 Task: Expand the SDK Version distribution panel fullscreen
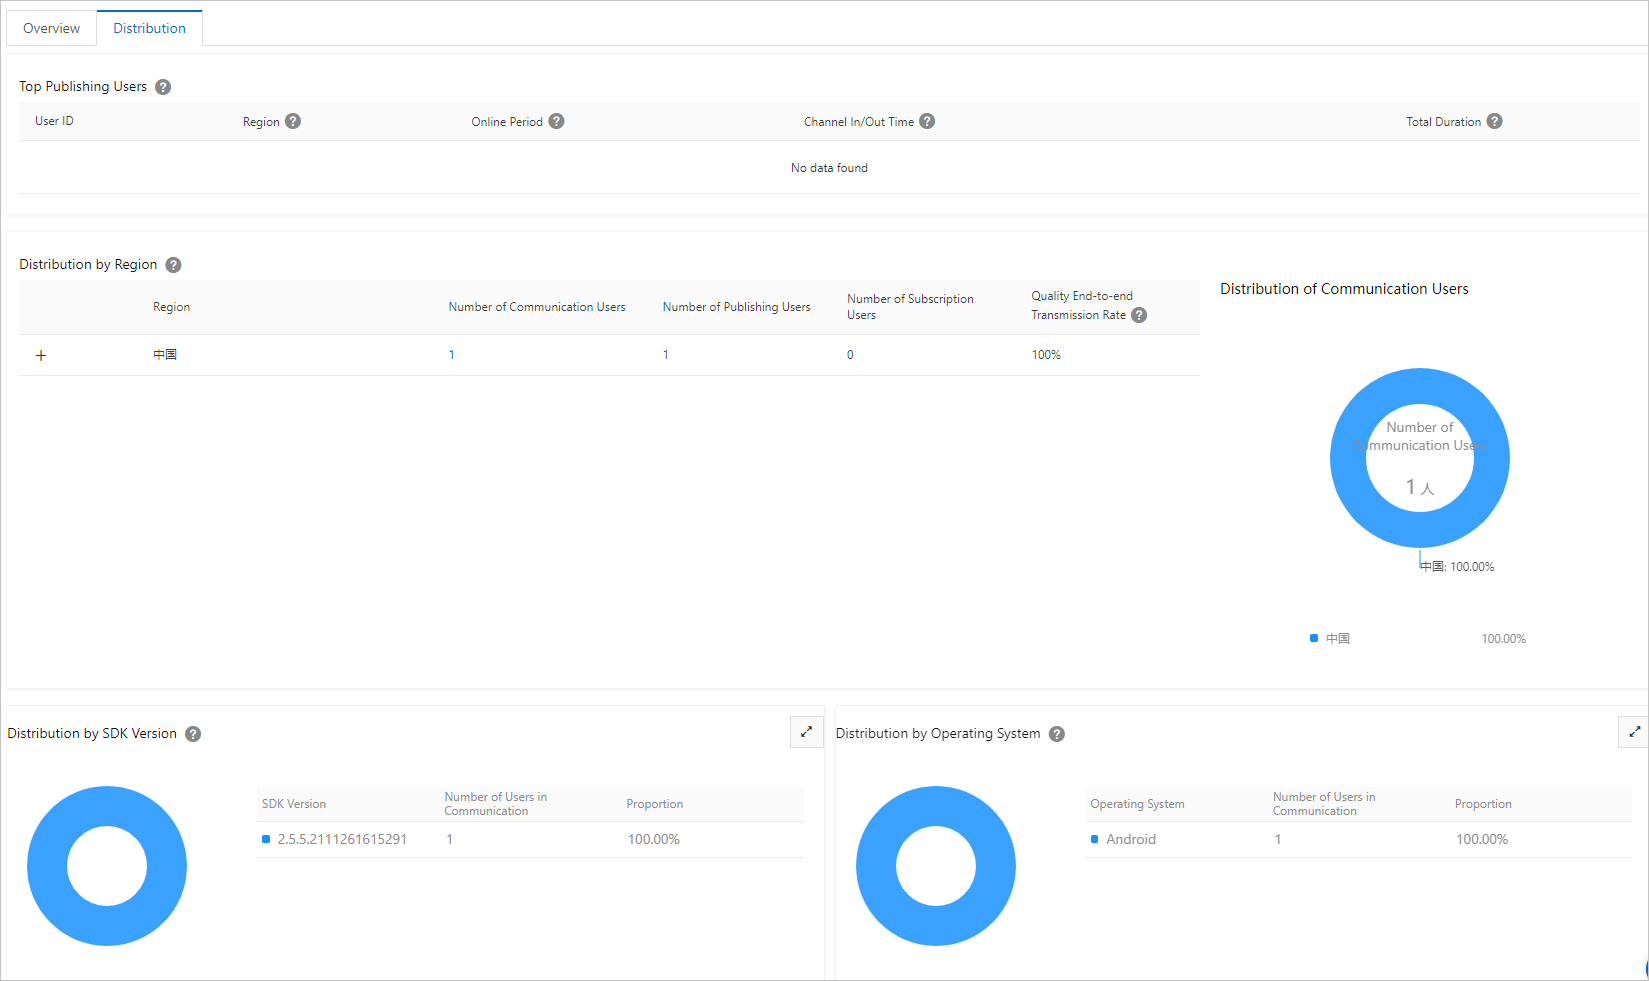click(x=806, y=732)
